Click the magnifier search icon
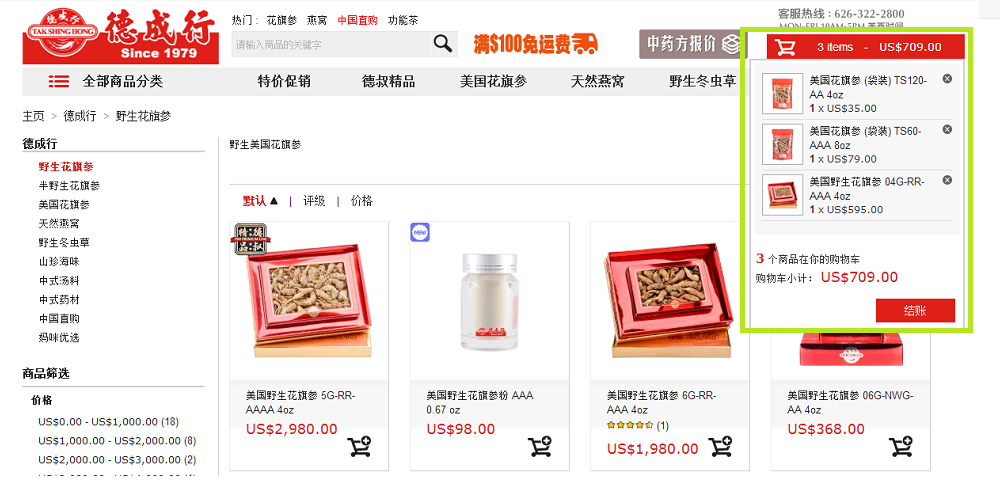The height and width of the screenshot is (494, 1000). tap(443, 43)
